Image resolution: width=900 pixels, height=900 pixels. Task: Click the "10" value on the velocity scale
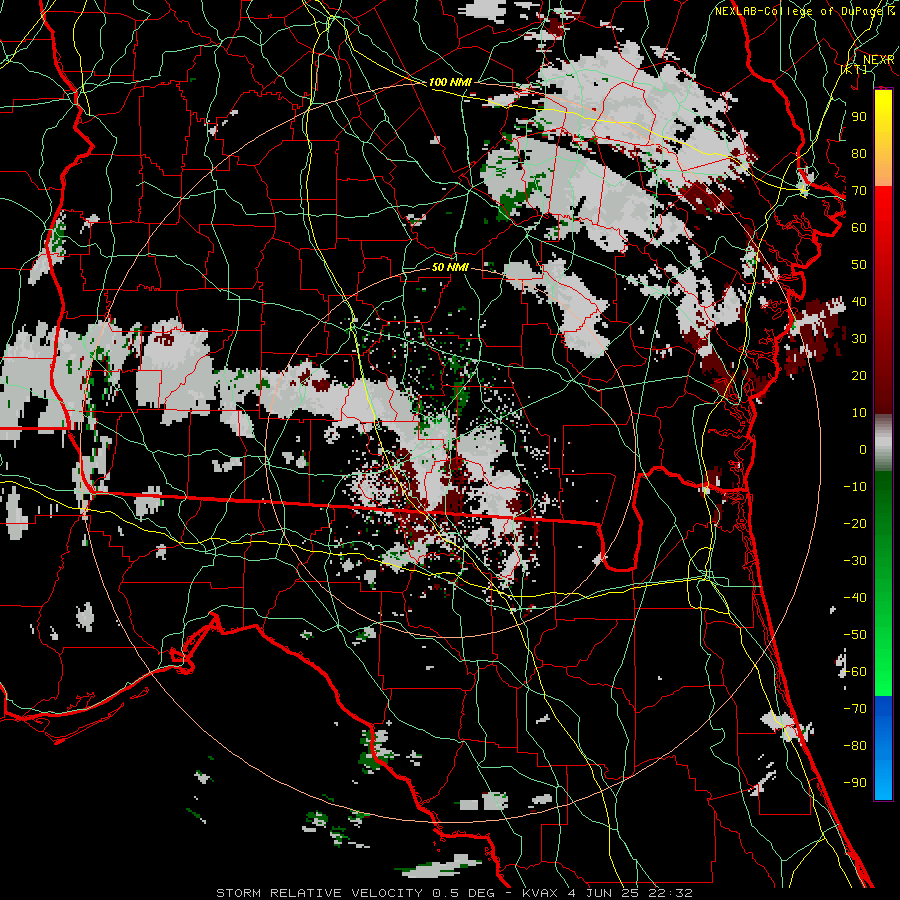[859, 413]
